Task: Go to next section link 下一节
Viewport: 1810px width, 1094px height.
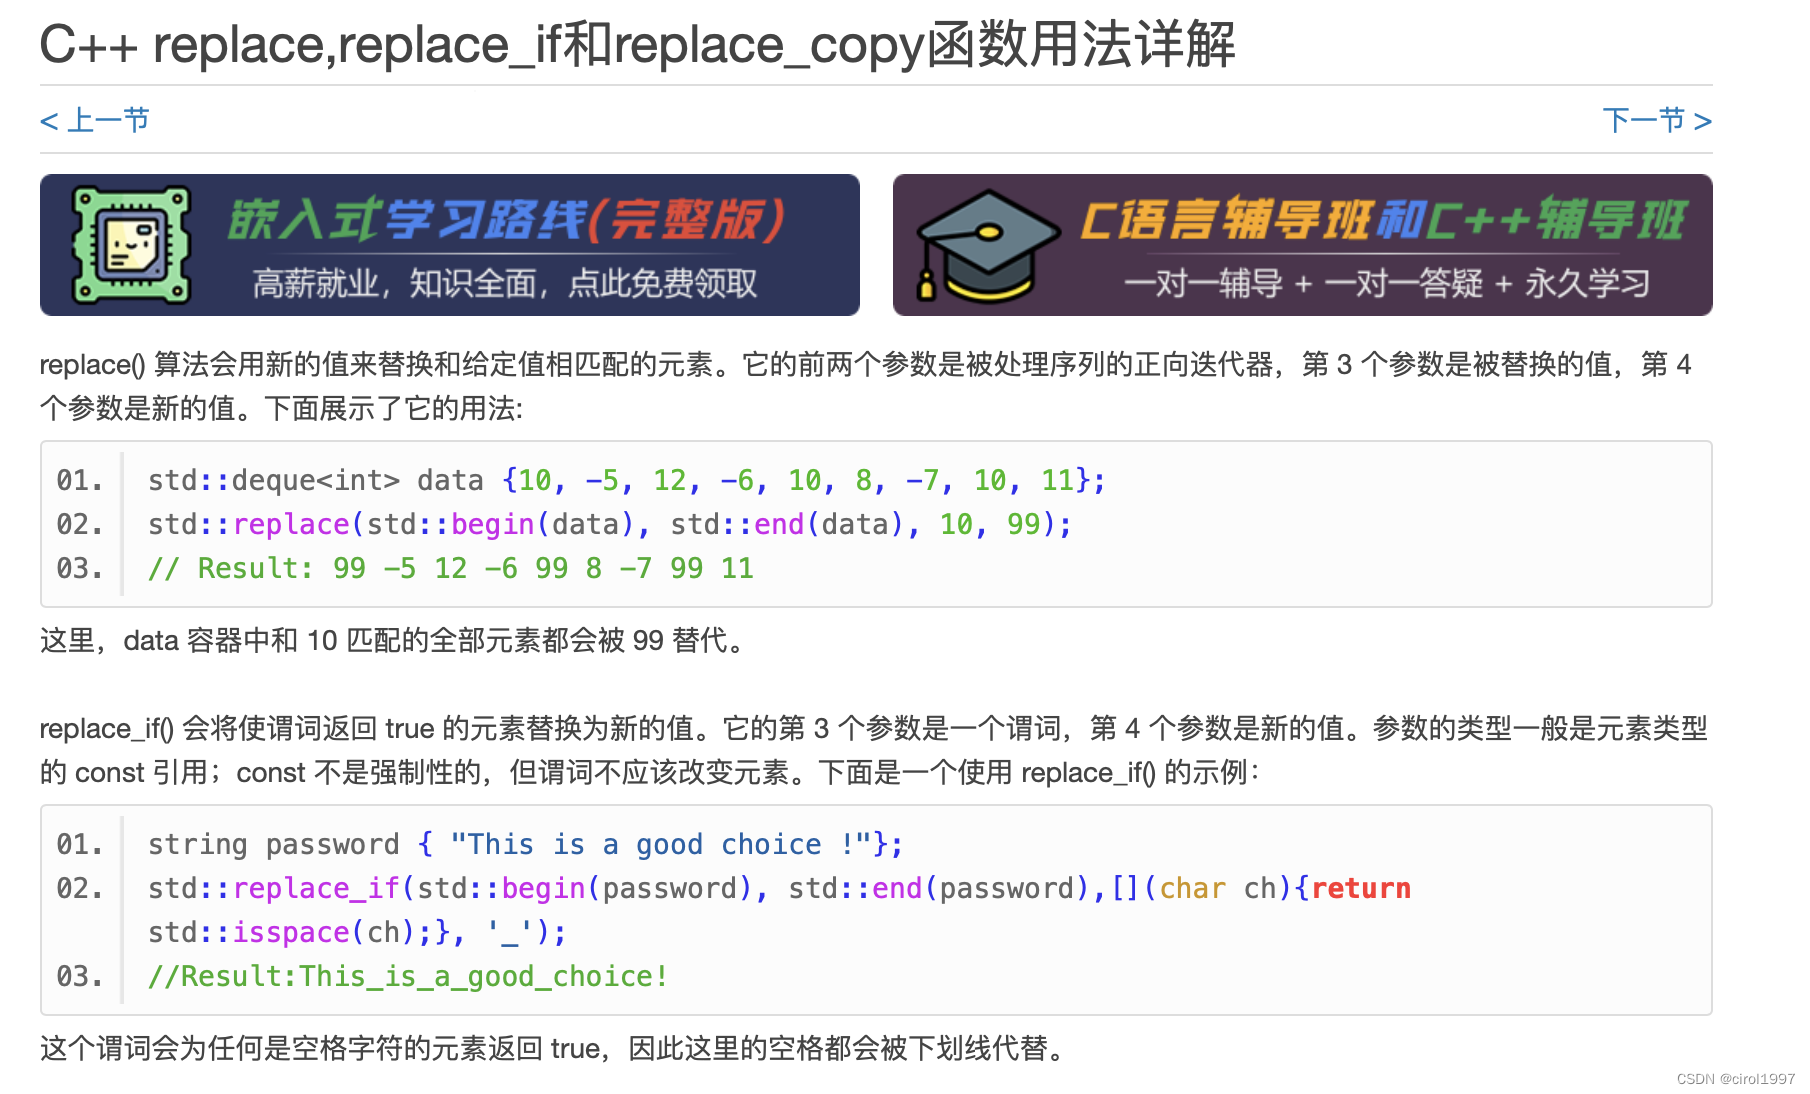Action: click(x=1657, y=121)
